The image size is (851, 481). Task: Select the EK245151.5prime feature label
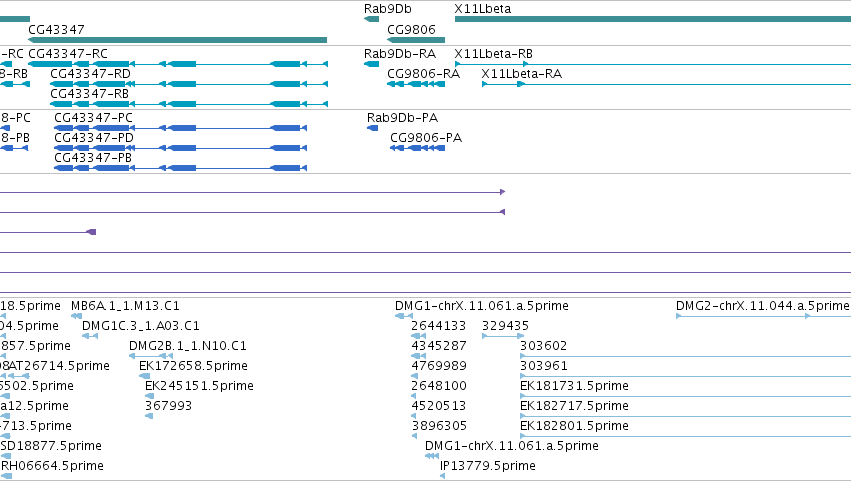point(199,386)
